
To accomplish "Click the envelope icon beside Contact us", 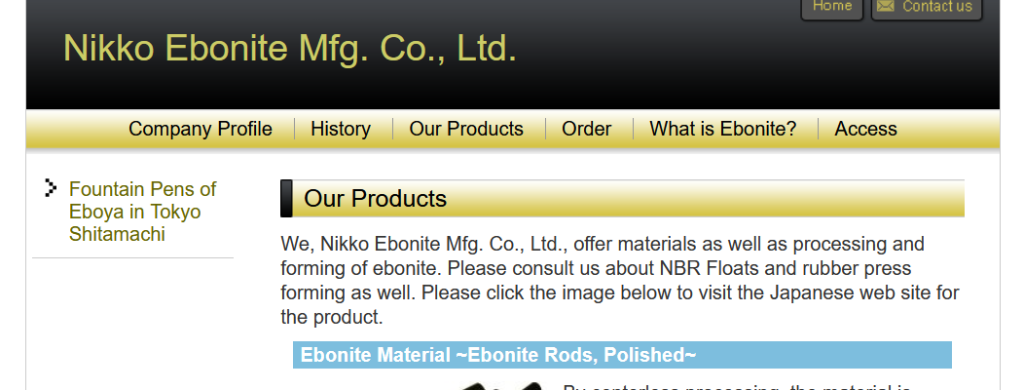I will (886, 6).
